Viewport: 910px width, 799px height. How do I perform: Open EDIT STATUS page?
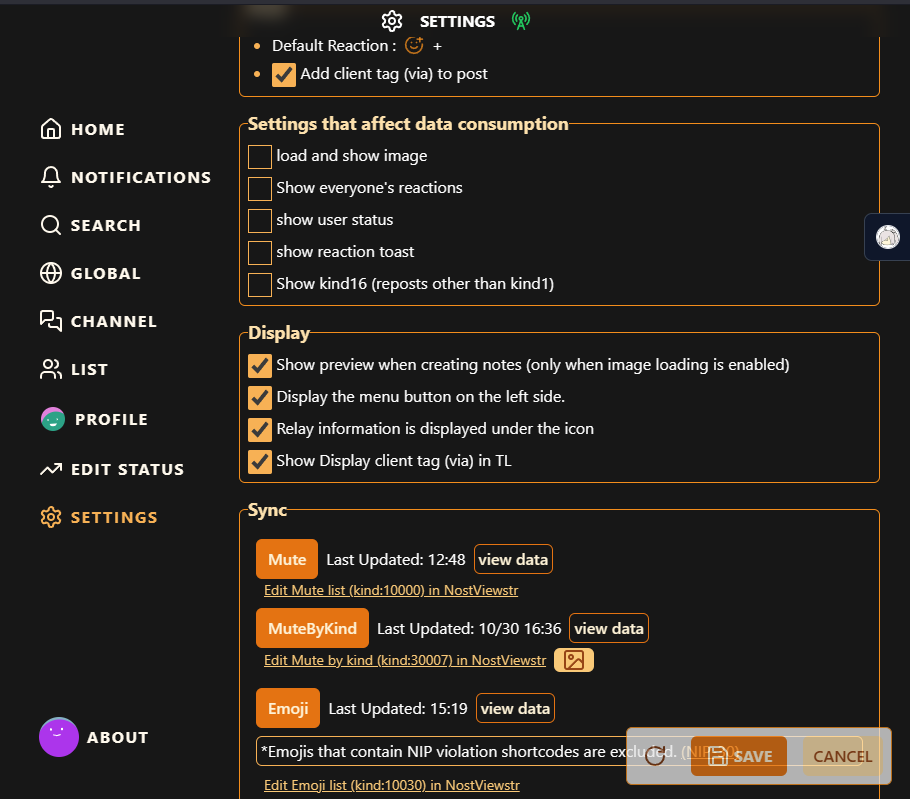point(112,469)
